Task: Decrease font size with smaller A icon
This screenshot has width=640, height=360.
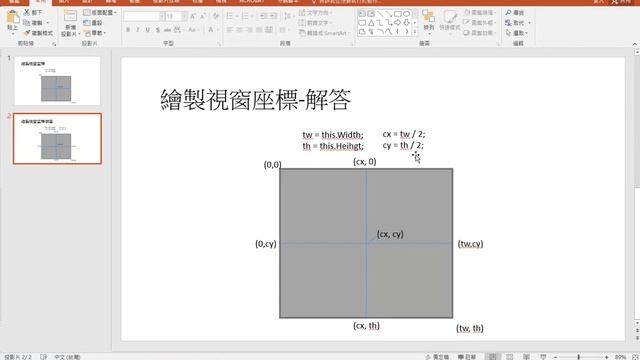Action: point(203,16)
